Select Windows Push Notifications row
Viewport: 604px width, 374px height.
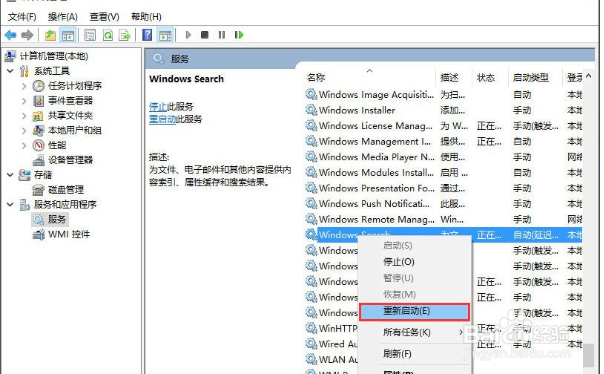coord(444,203)
